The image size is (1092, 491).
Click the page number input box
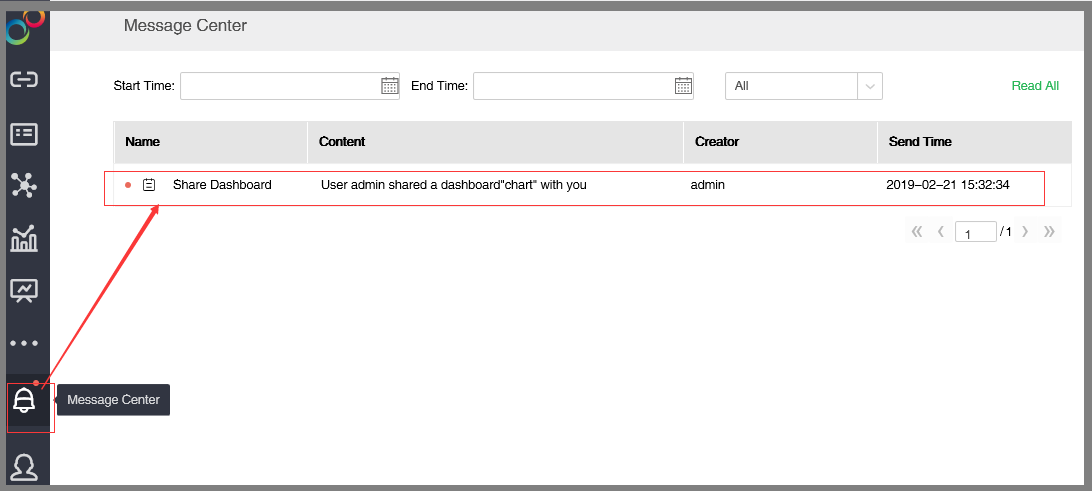click(975, 233)
